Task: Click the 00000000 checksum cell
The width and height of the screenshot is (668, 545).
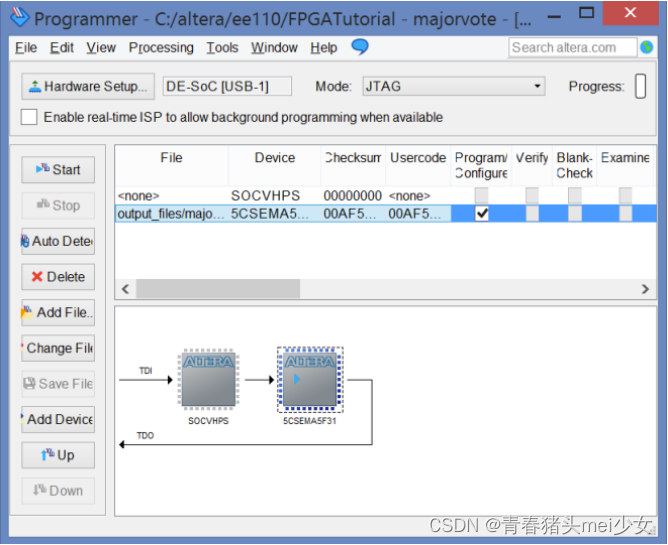Action: tap(352, 196)
